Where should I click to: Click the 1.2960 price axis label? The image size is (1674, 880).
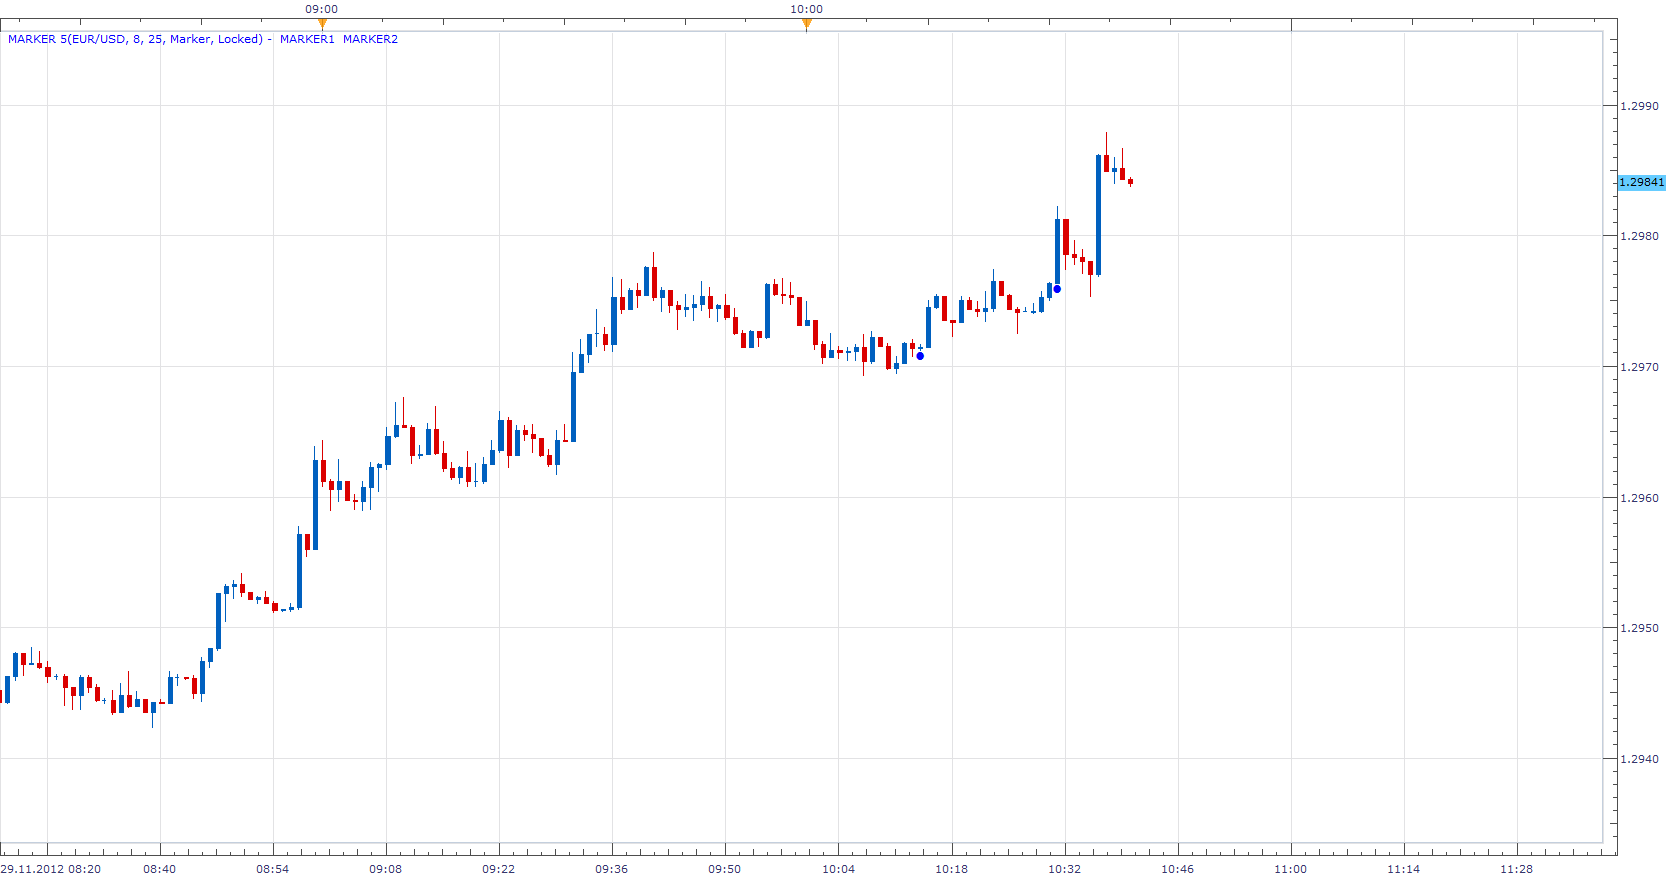tap(1639, 498)
